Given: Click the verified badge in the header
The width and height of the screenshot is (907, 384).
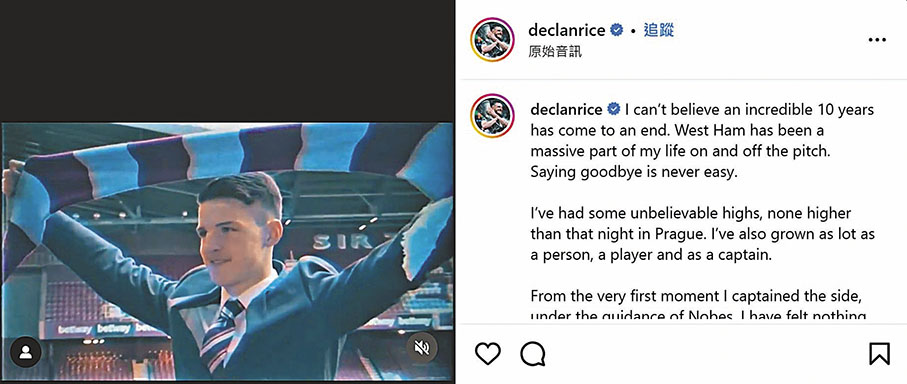Looking at the screenshot, I should pos(617,30).
